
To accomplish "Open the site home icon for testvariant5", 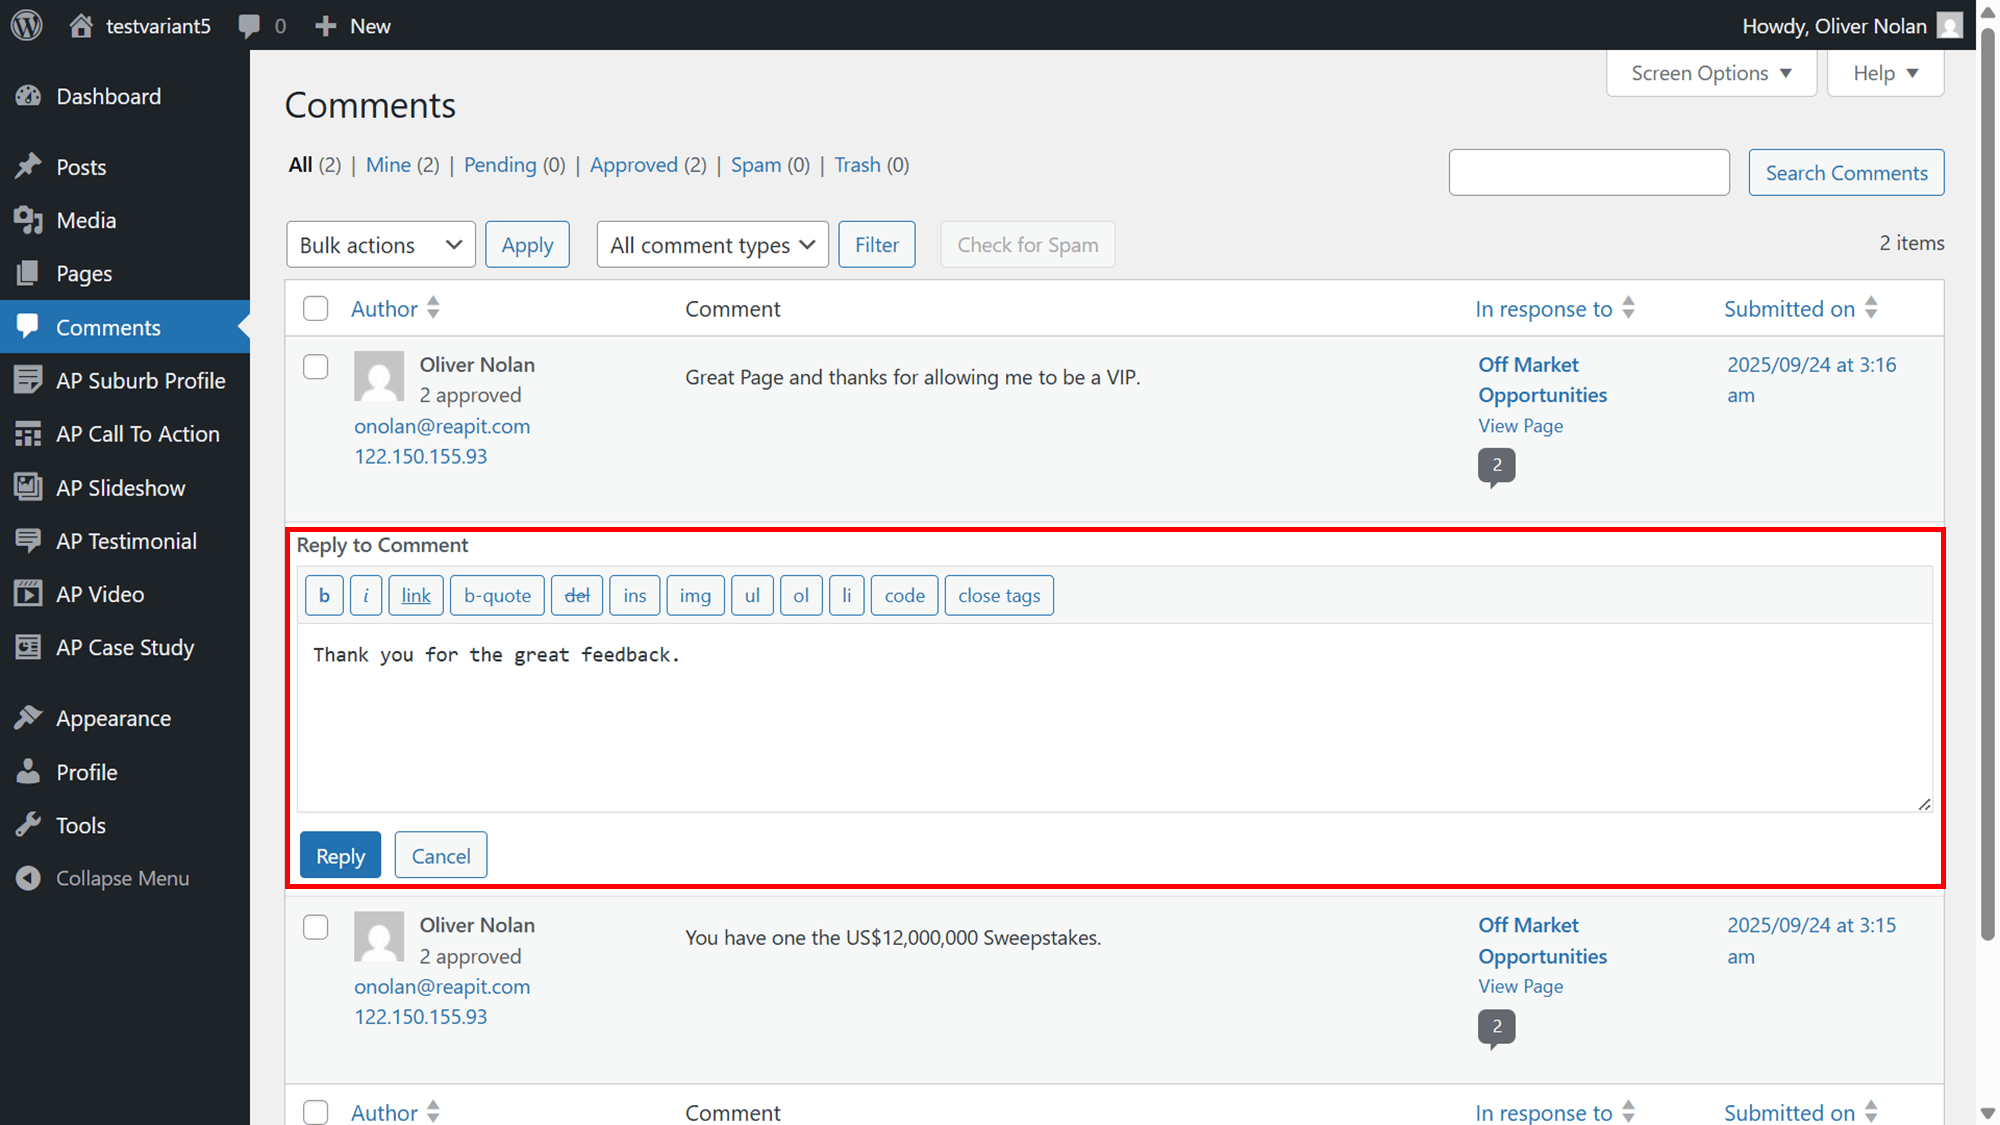I will 81,25.
